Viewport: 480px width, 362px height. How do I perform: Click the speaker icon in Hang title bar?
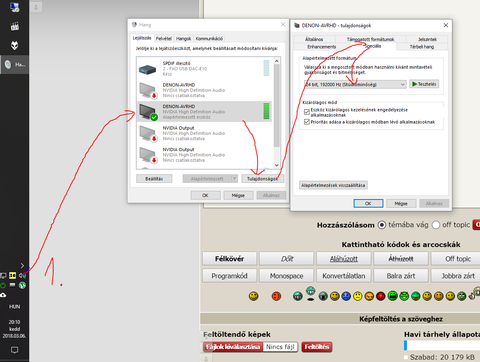(134, 25)
